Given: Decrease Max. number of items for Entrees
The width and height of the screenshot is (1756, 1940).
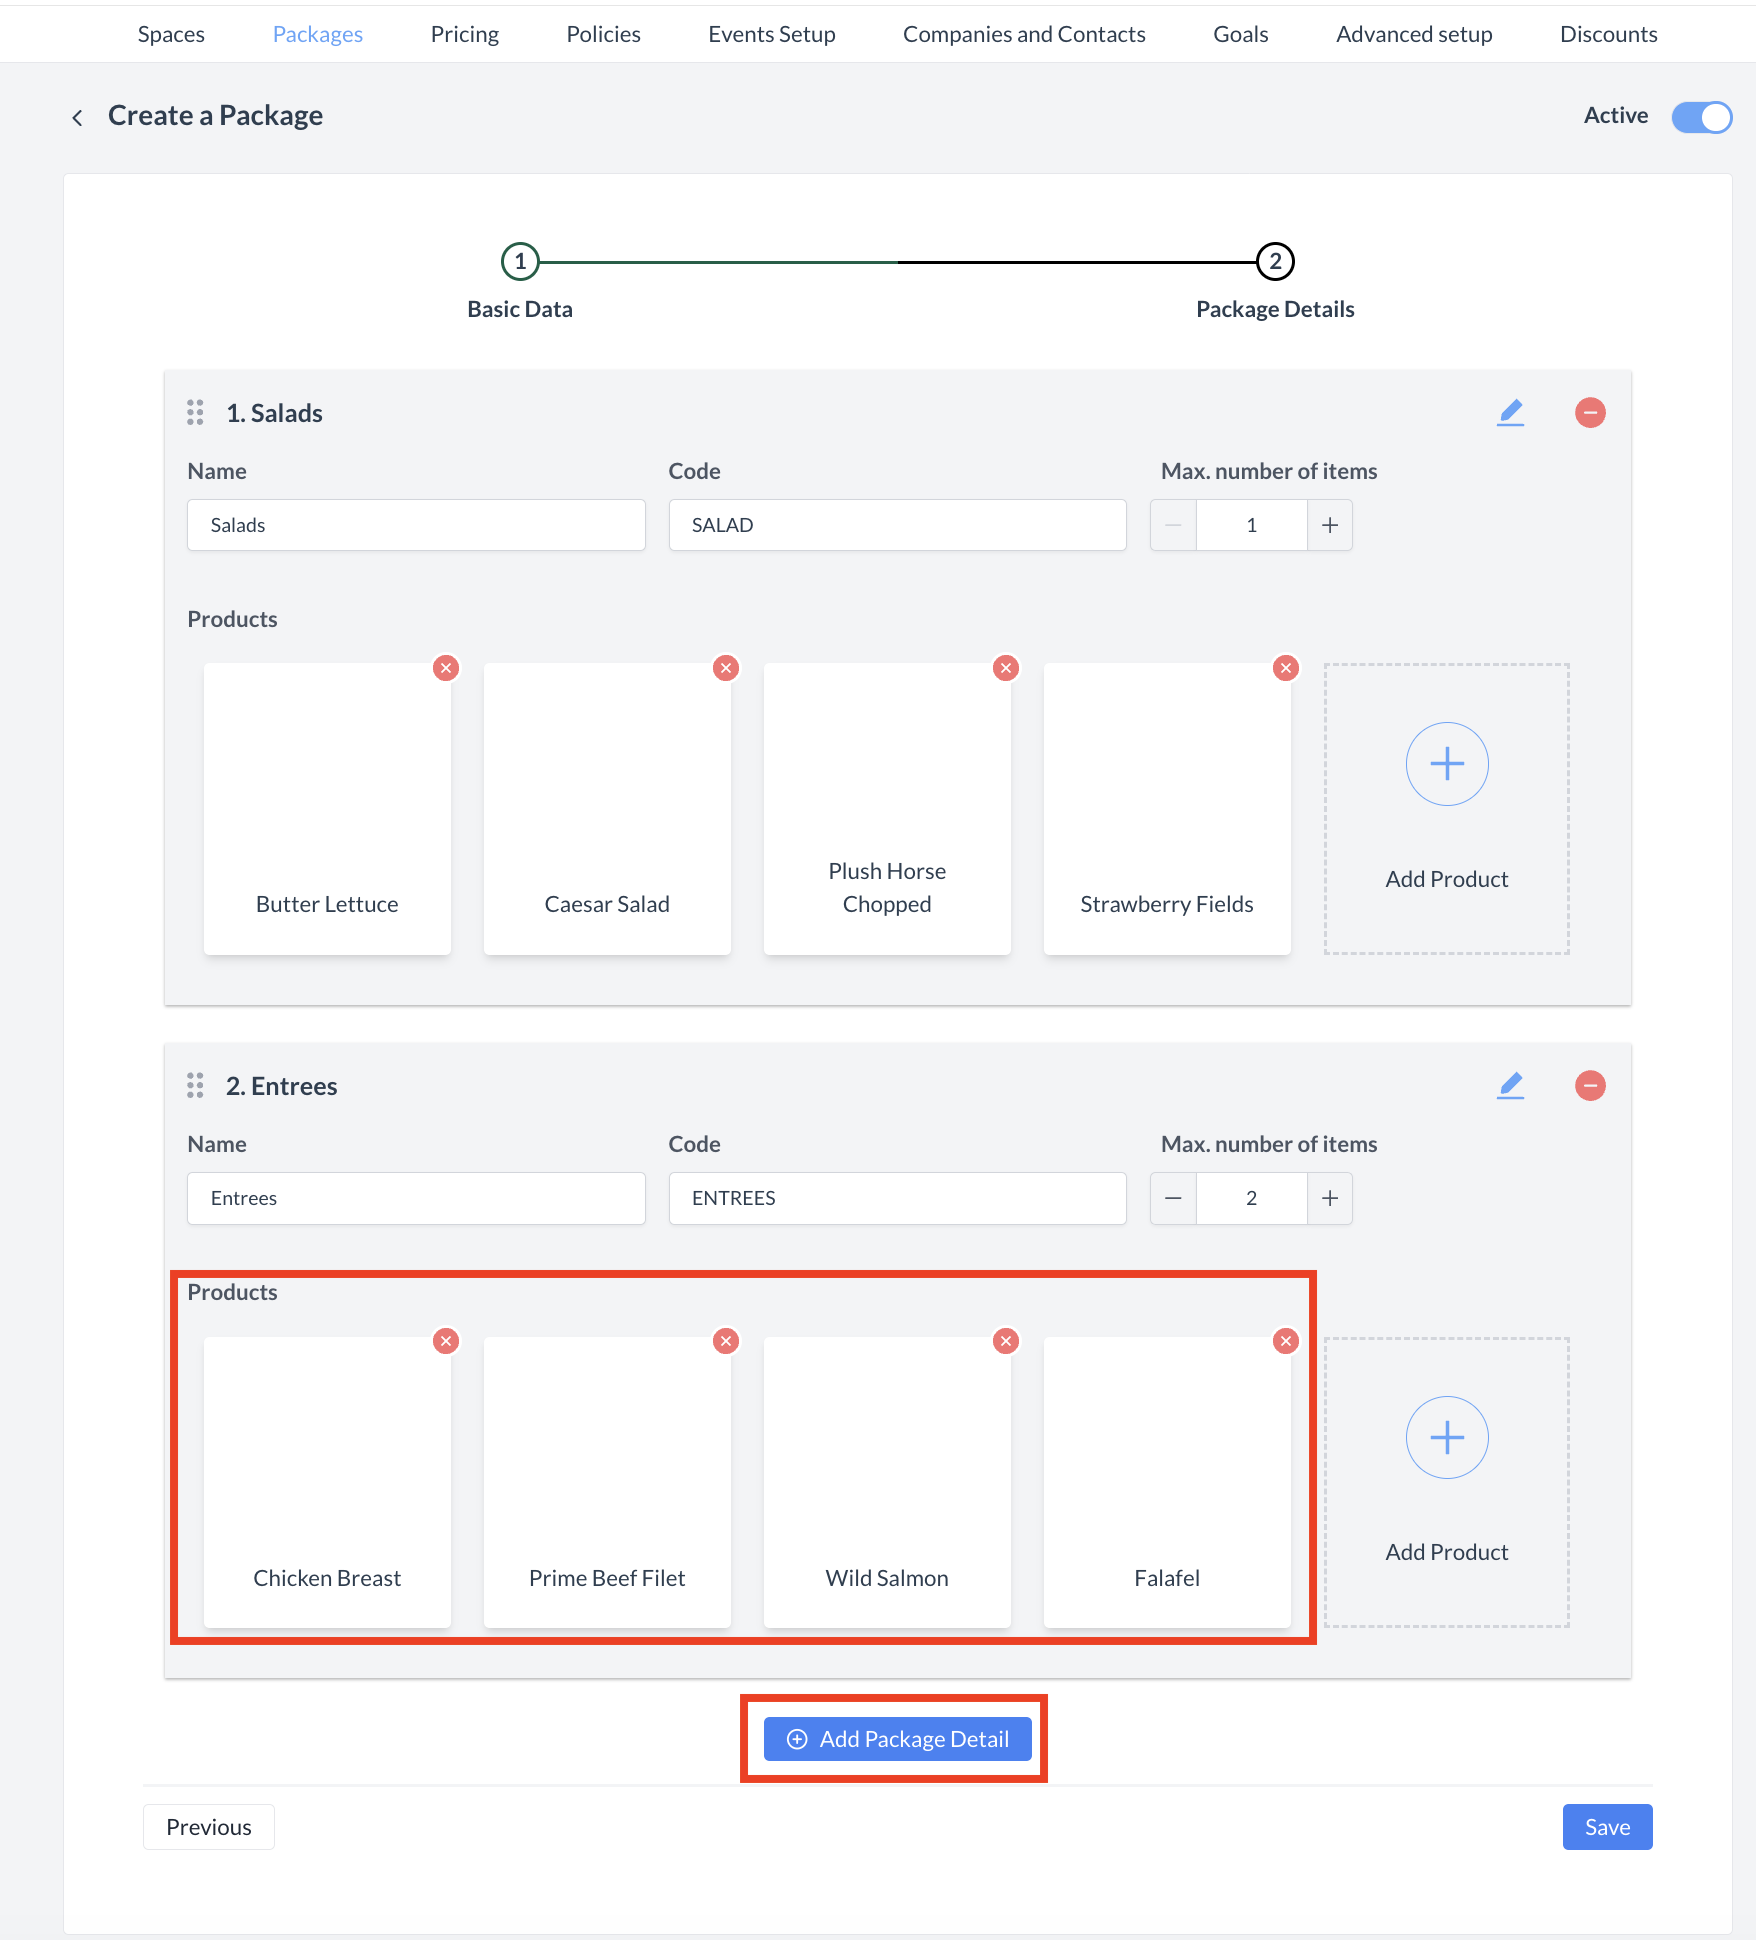Looking at the screenshot, I should click(1174, 1198).
